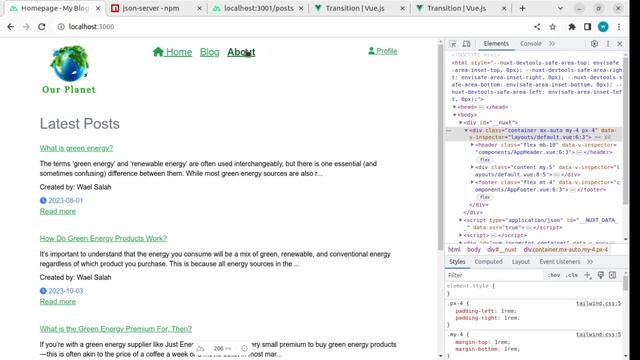Collapse the div id __nuxt node
Viewport: 640px width, 360px height.
[x=460, y=122]
